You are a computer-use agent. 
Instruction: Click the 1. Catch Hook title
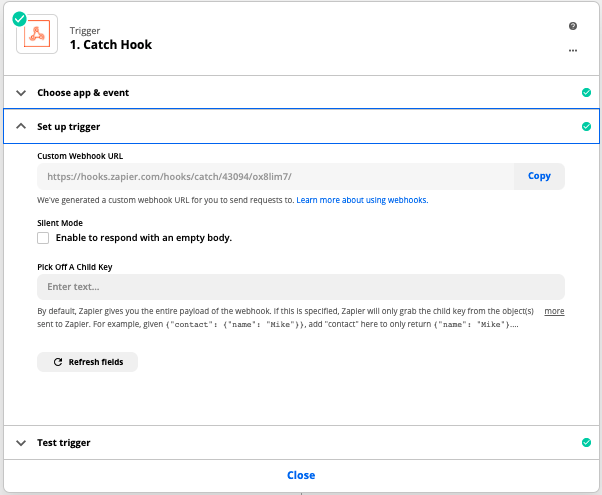click(111, 45)
